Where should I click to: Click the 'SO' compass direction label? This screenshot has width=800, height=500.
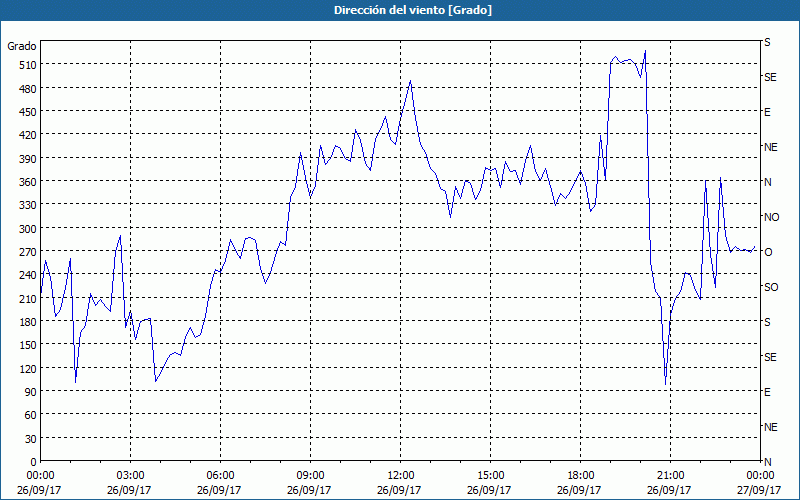tap(771, 287)
